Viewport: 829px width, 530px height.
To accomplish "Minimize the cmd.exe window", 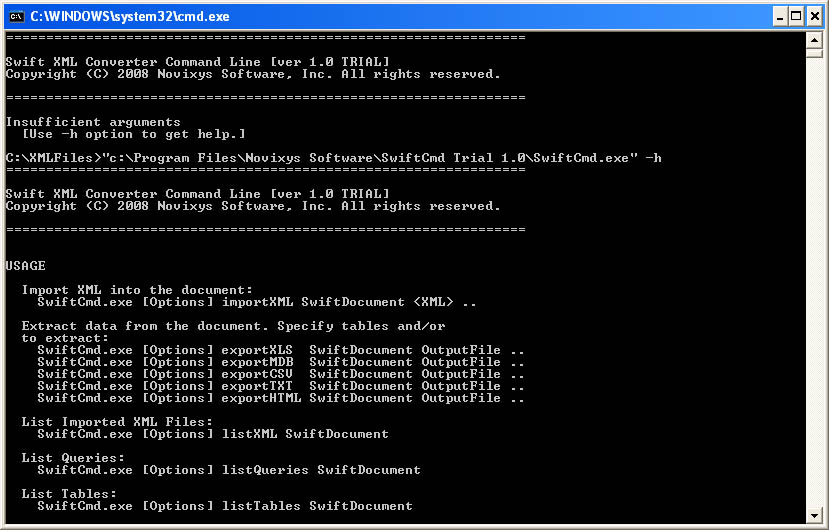I will 779,16.
